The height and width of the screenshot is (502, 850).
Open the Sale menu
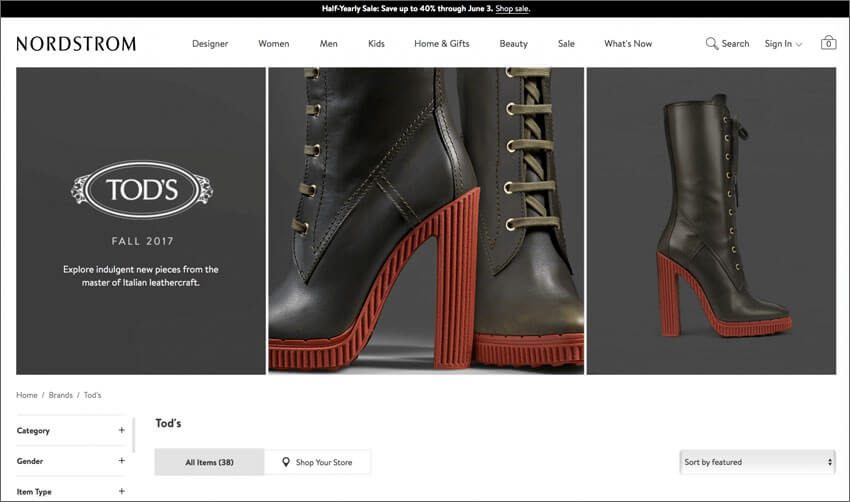tap(566, 44)
